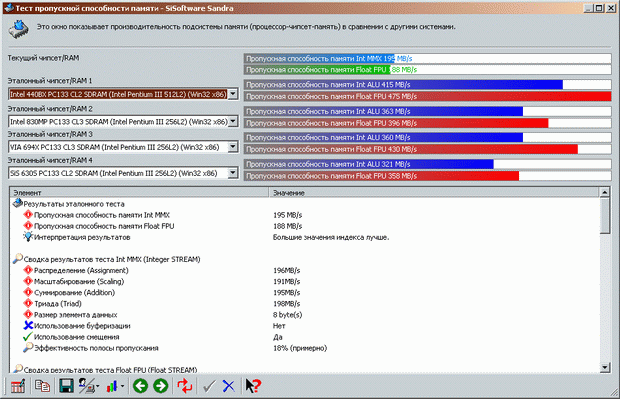Open Эталонный чипсет/RAM 2 dropdown arrow
Image resolution: width=620 pixels, height=399 pixels.
point(233,121)
